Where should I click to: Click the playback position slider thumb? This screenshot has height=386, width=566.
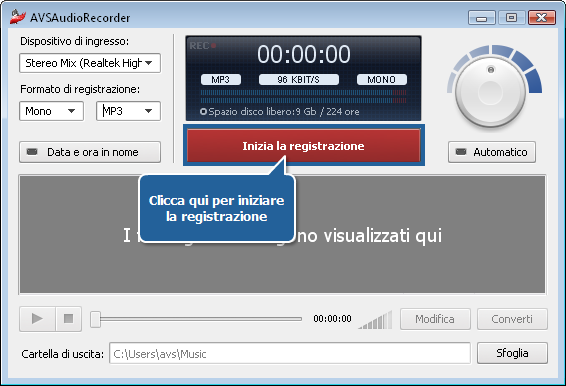95,319
